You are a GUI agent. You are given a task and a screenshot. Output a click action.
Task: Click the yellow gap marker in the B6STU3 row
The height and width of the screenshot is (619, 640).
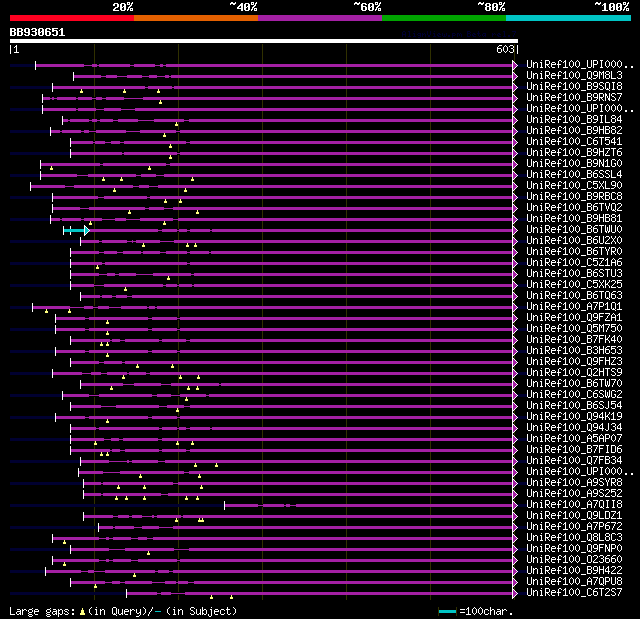click(x=168, y=278)
